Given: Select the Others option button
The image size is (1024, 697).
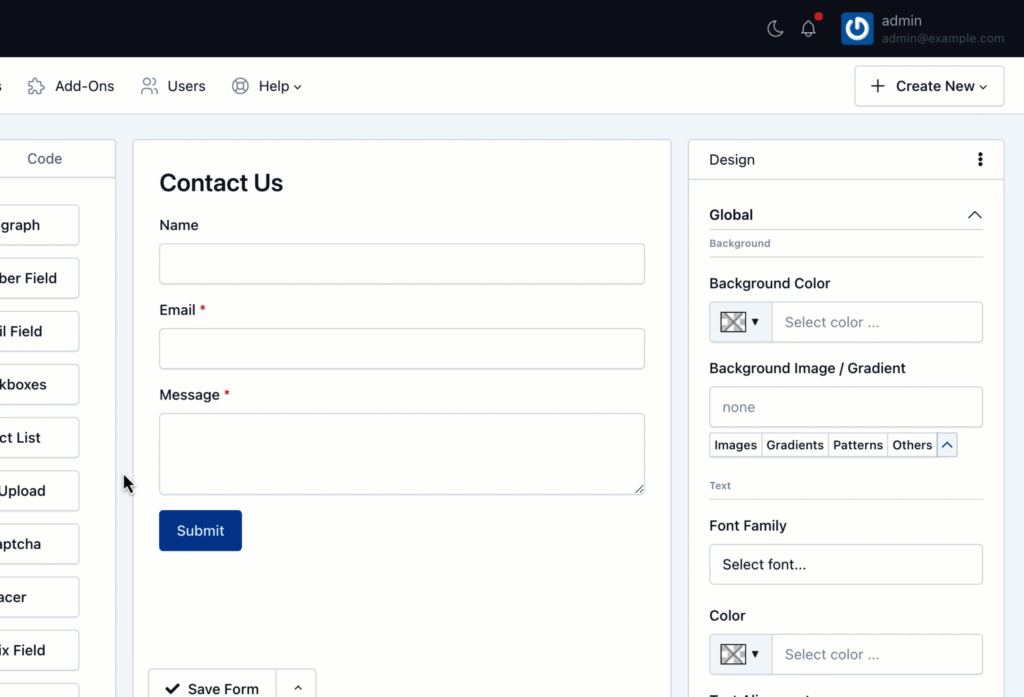Looking at the screenshot, I should point(912,445).
